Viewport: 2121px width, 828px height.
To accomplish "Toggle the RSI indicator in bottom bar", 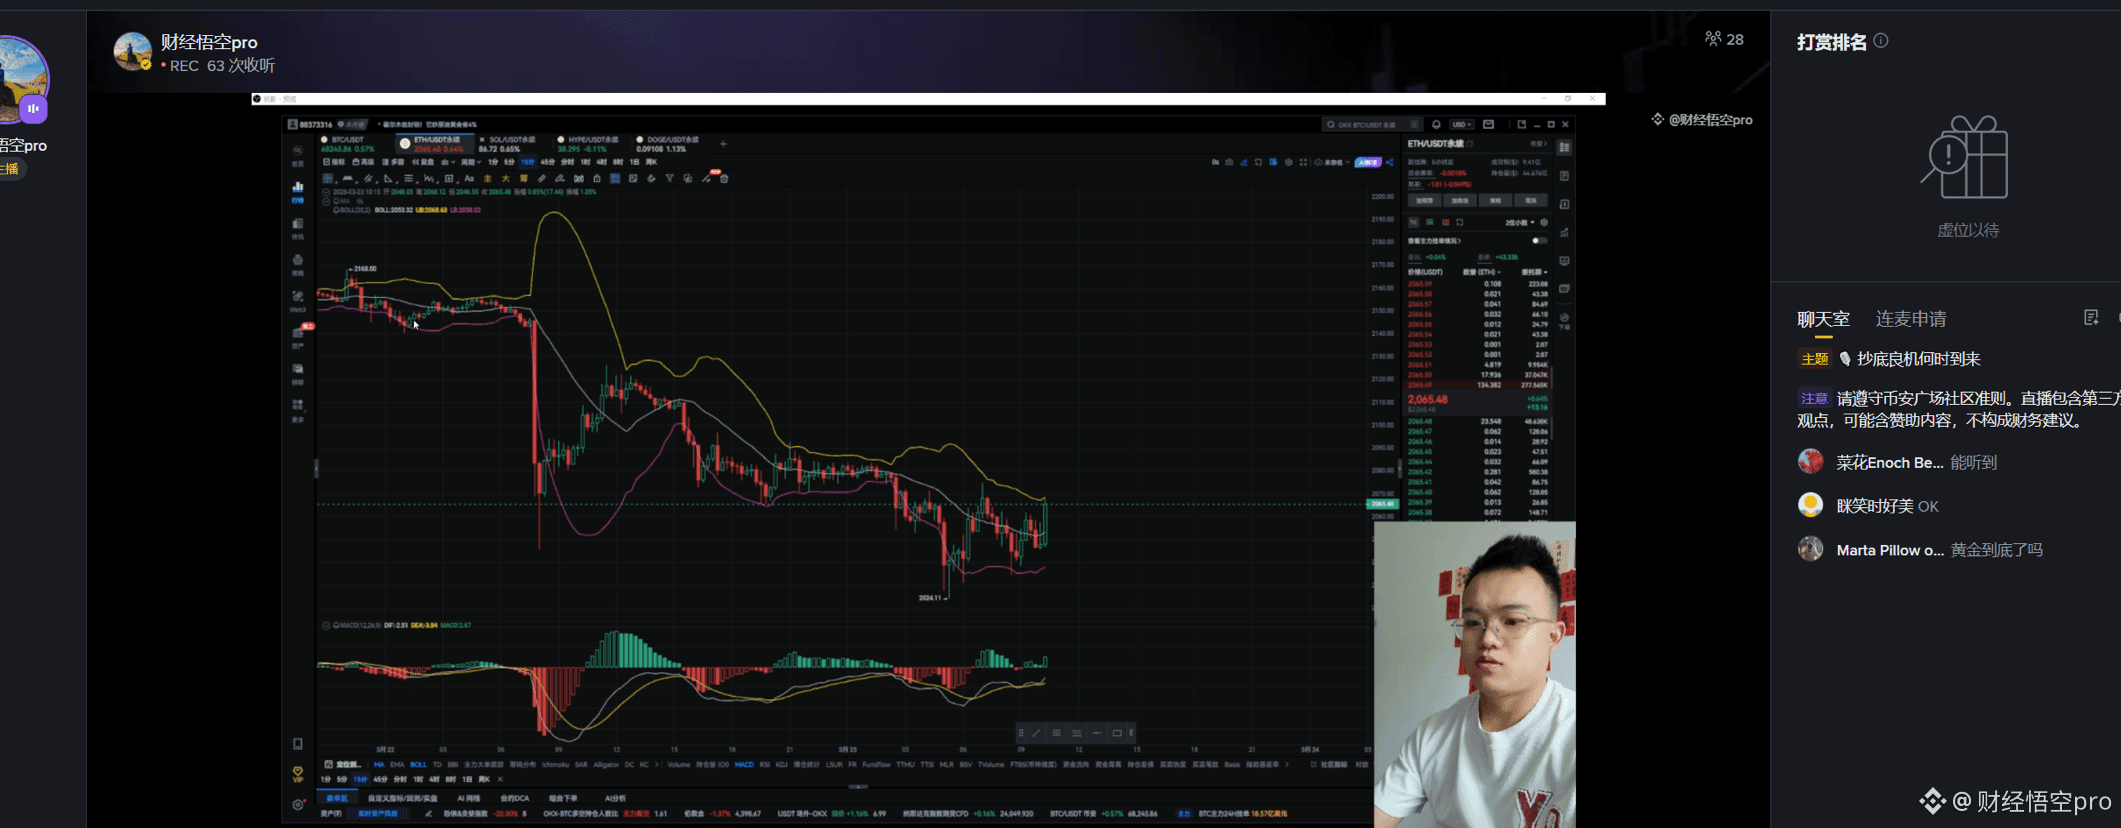I will (764, 765).
